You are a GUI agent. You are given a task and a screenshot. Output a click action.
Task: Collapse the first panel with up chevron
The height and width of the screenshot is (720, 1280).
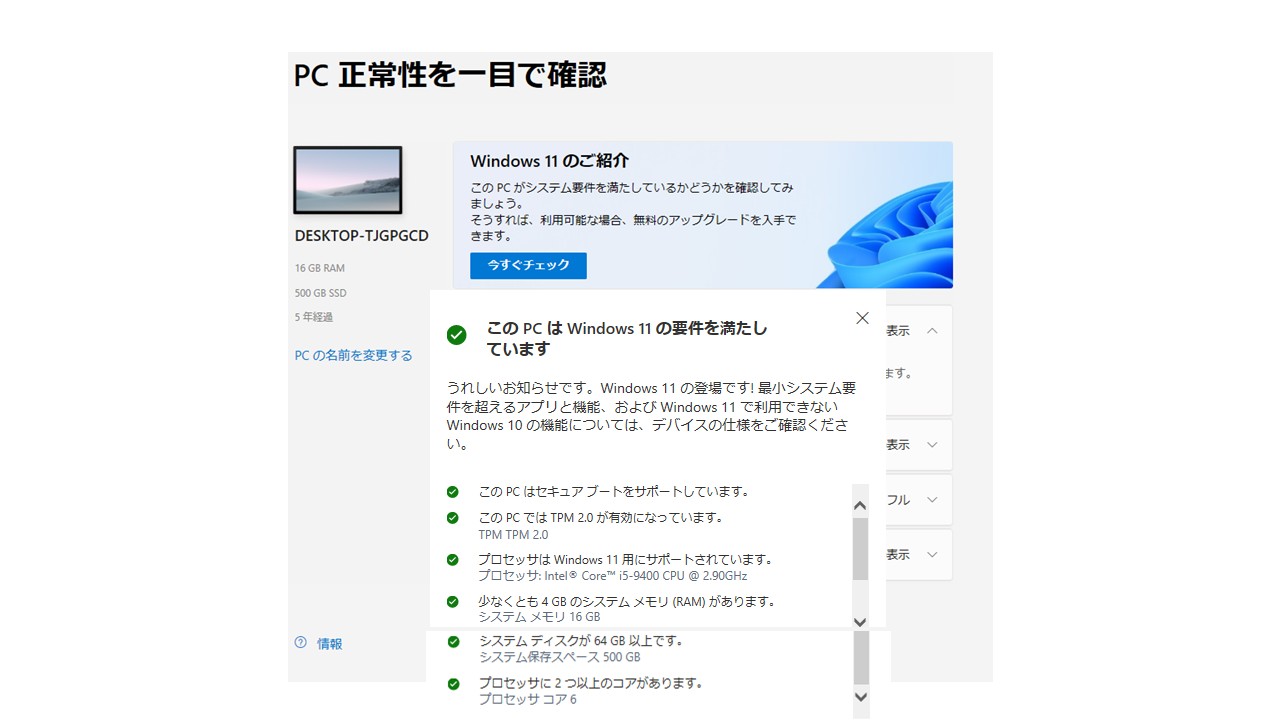point(932,331)
